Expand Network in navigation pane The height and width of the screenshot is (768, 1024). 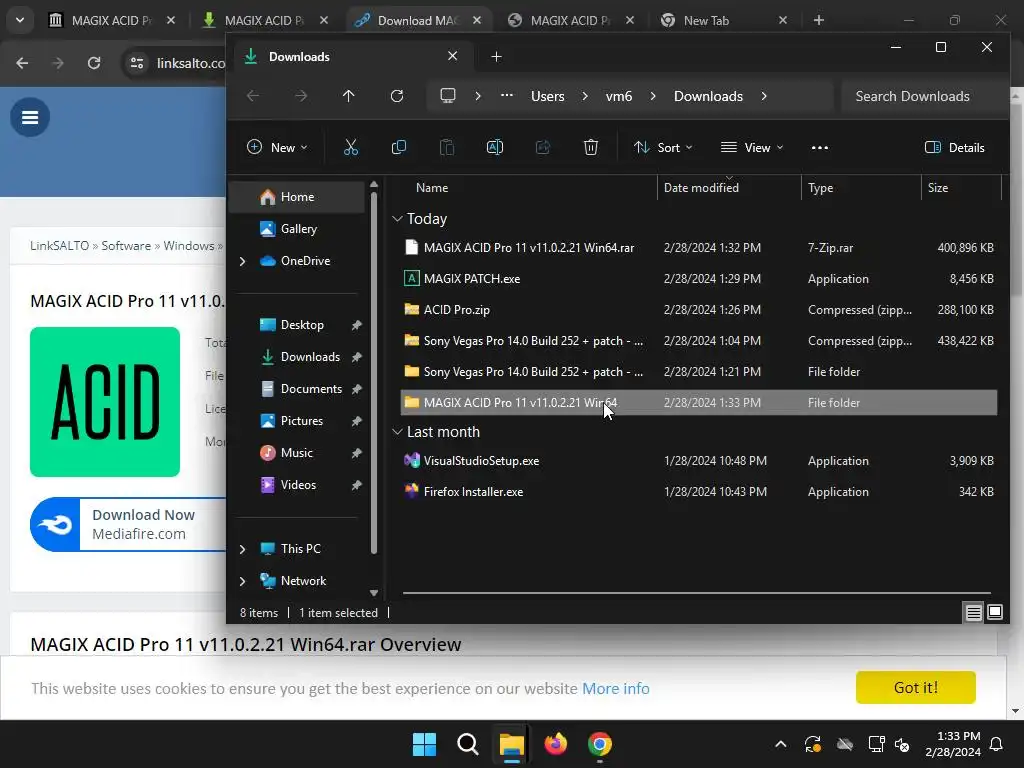[x=242, y=581]
